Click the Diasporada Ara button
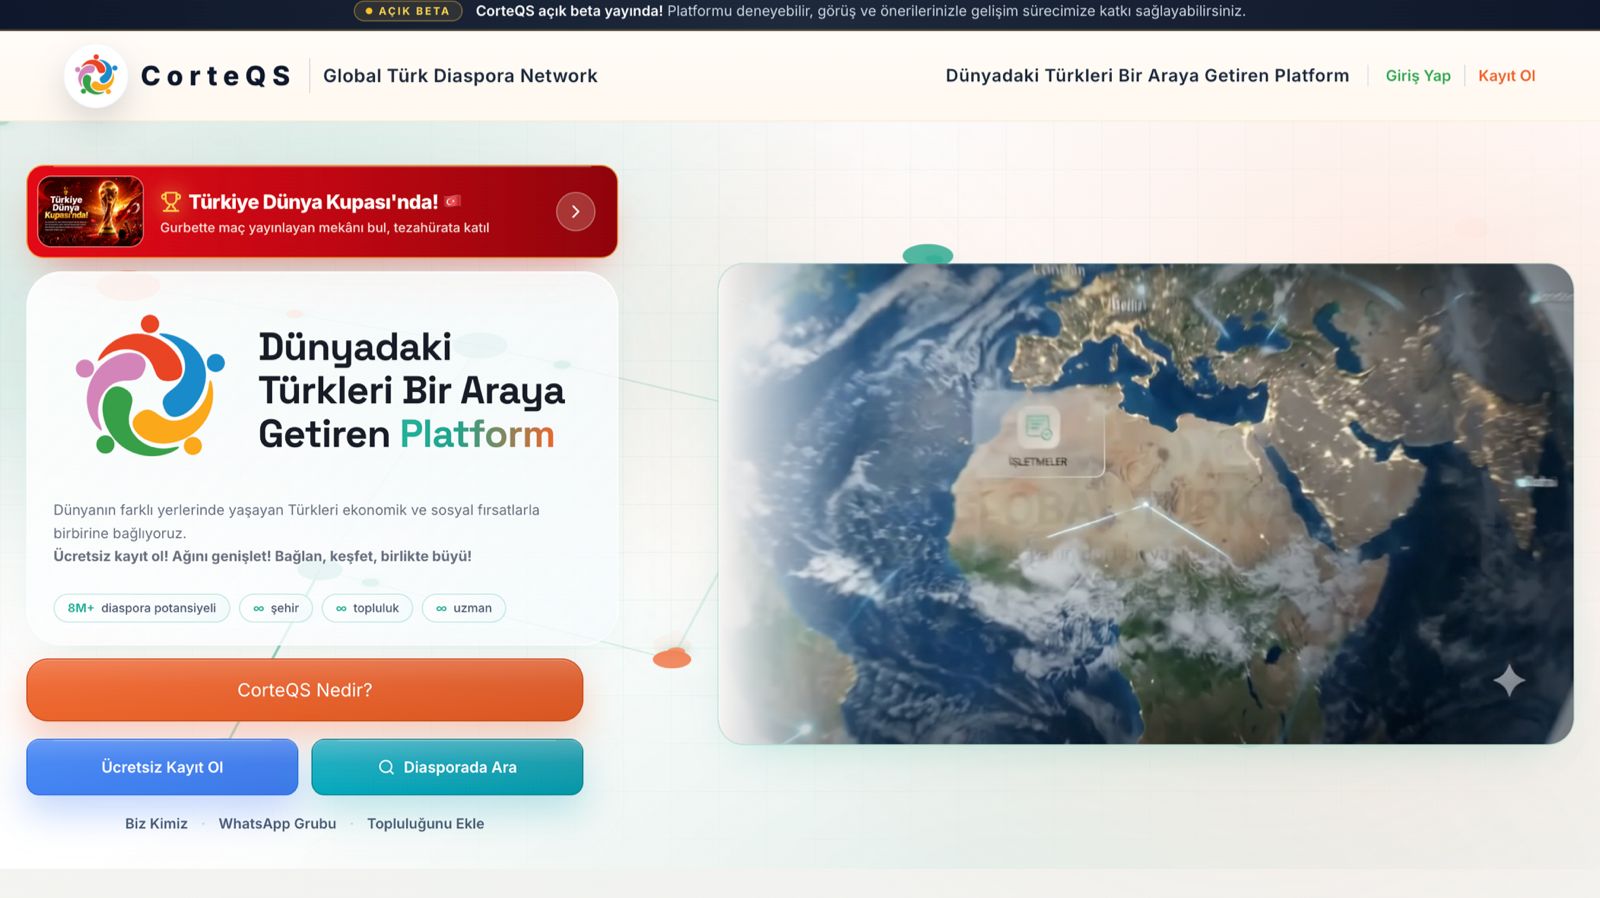The width and height of the screenshot is (1600, 898). [447, 767]
